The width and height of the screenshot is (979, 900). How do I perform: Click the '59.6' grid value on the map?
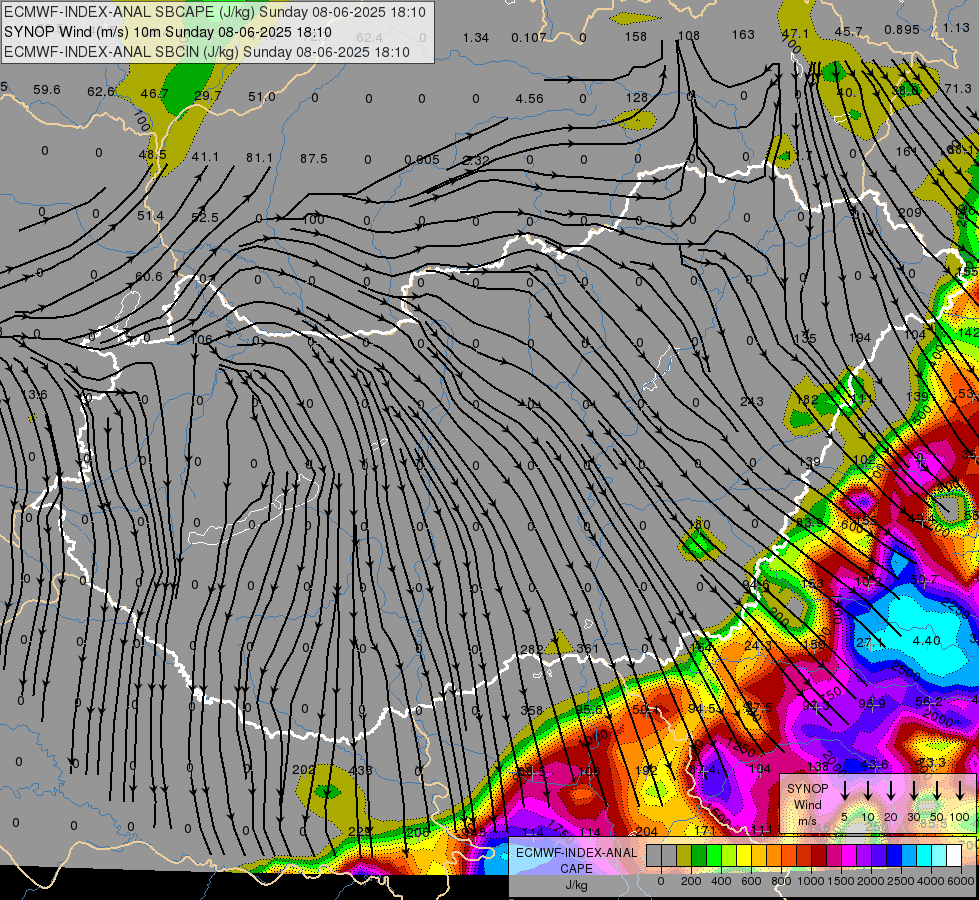[47, 90]
